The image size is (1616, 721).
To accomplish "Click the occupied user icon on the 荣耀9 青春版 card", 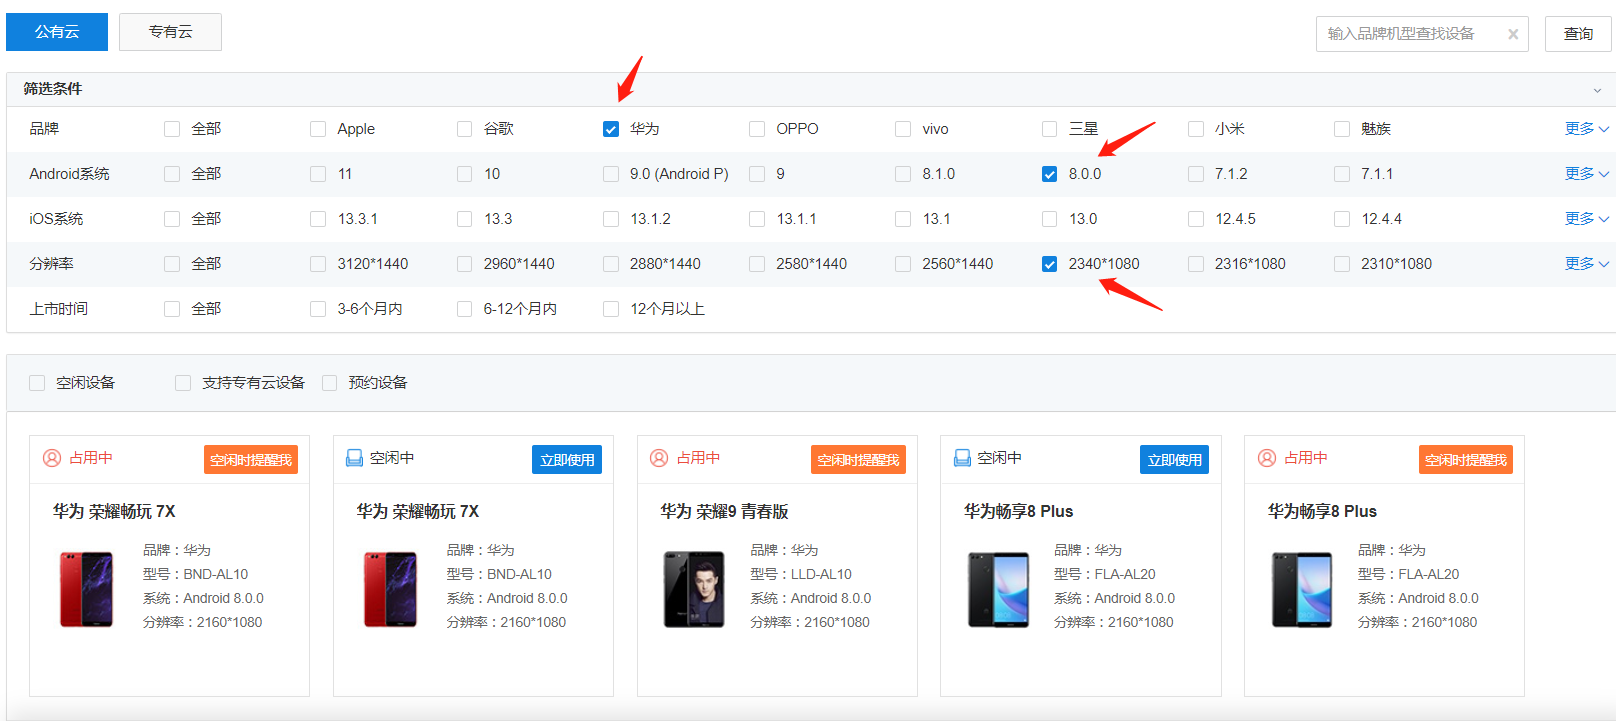I will pyautogui.click(x=659, y=458).
